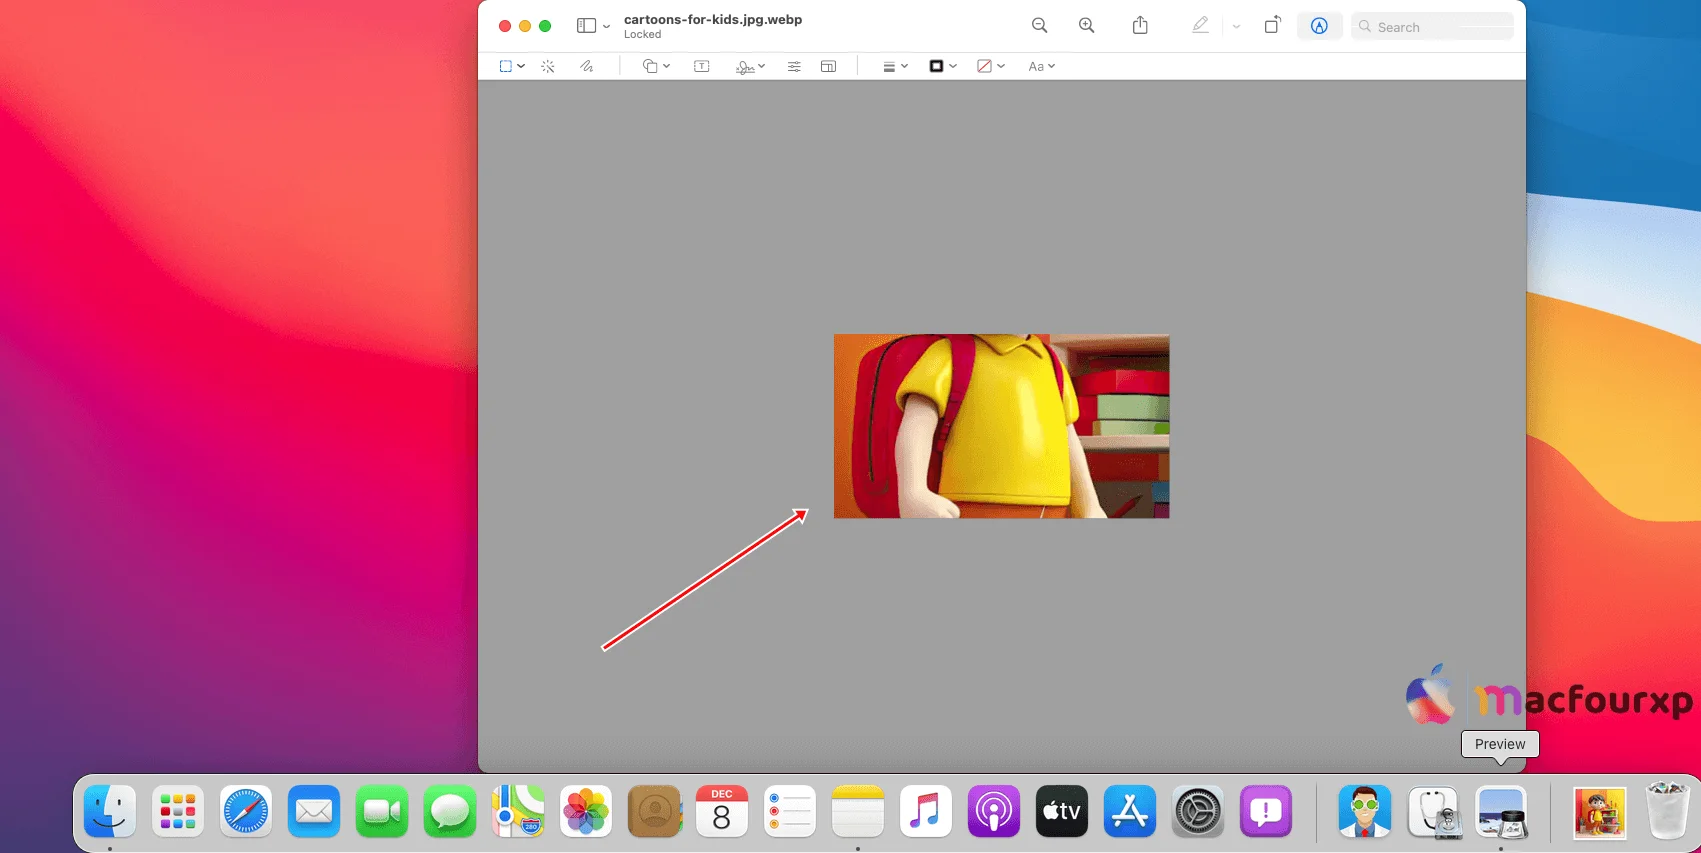Open Calendar showing DEC 8

[x=722, y=811]
